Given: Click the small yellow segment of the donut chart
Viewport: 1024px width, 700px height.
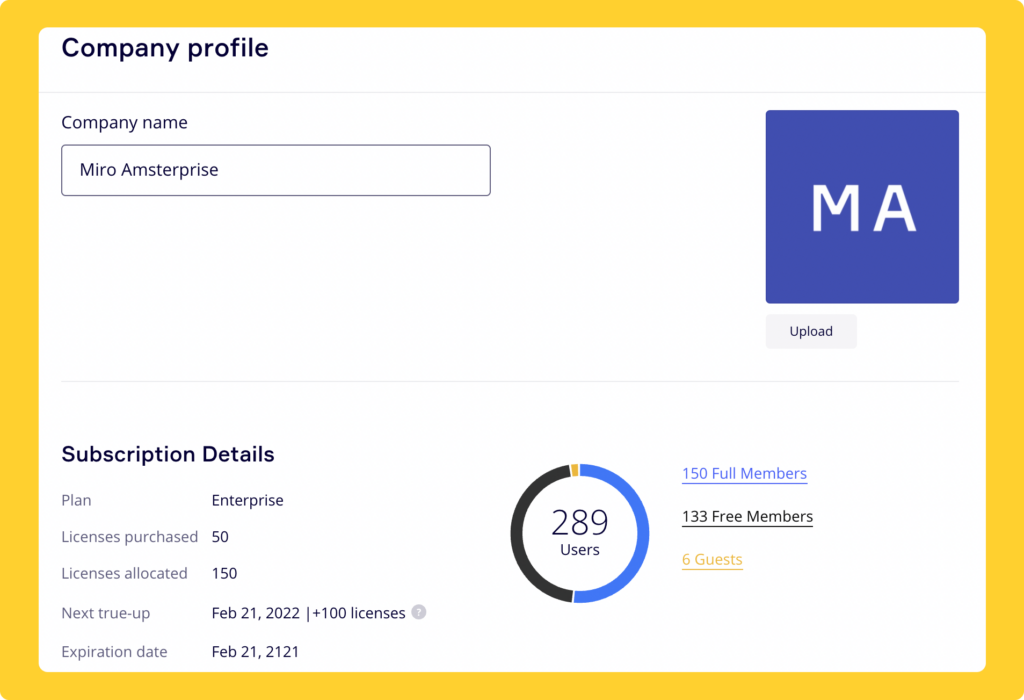Looking at the screenshot, I should click(x=575, y=470).
